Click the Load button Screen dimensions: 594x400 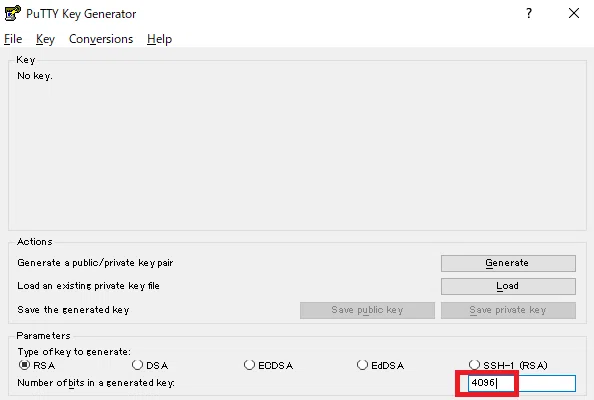click(508, 286)
